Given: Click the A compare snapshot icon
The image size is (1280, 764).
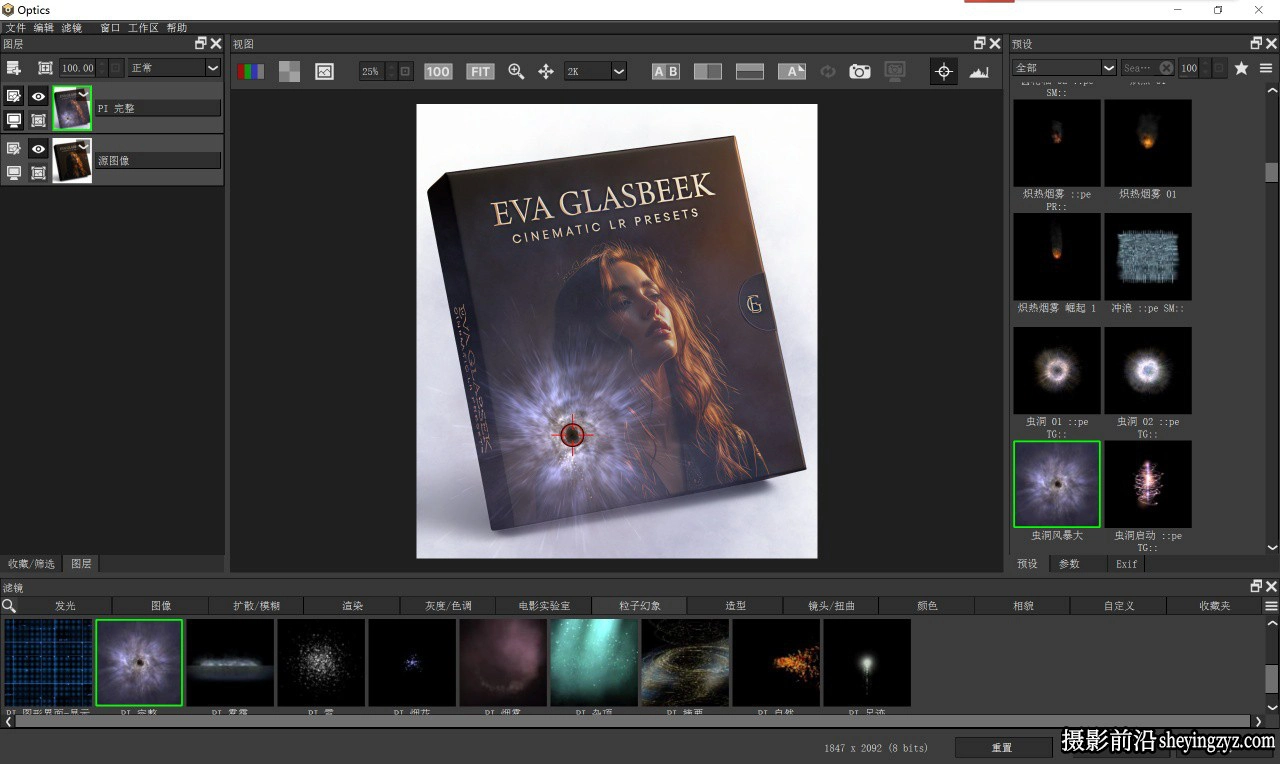Looking at the screenshot, I should point(792,71).
